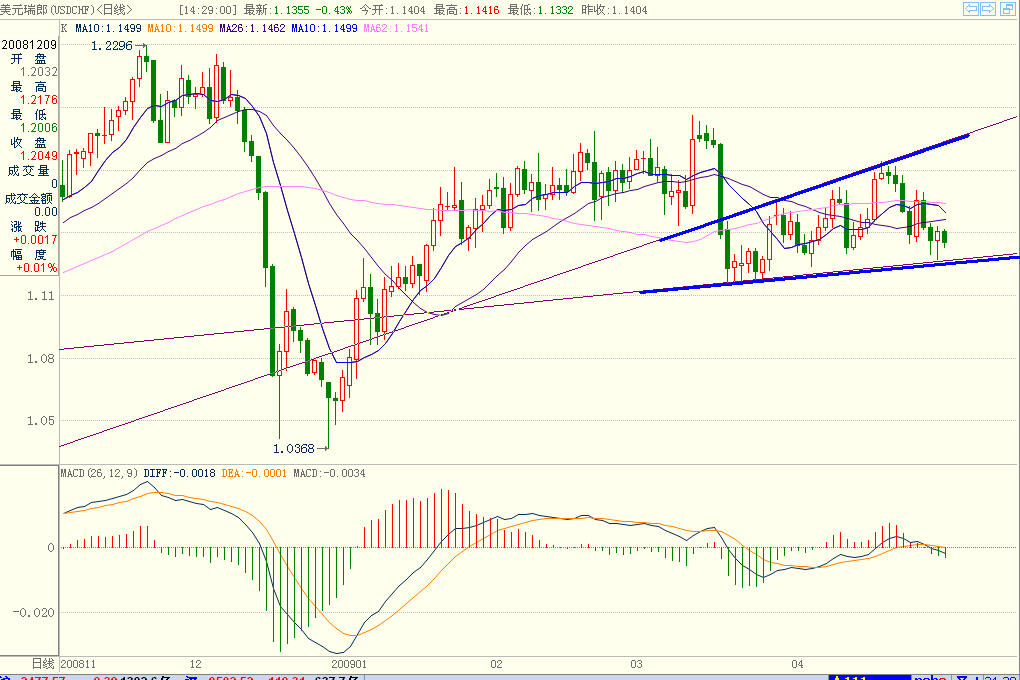Click 最低:1.1332 in the top header bar
This screenshot has height=680, width=1020.
[541, 10]
